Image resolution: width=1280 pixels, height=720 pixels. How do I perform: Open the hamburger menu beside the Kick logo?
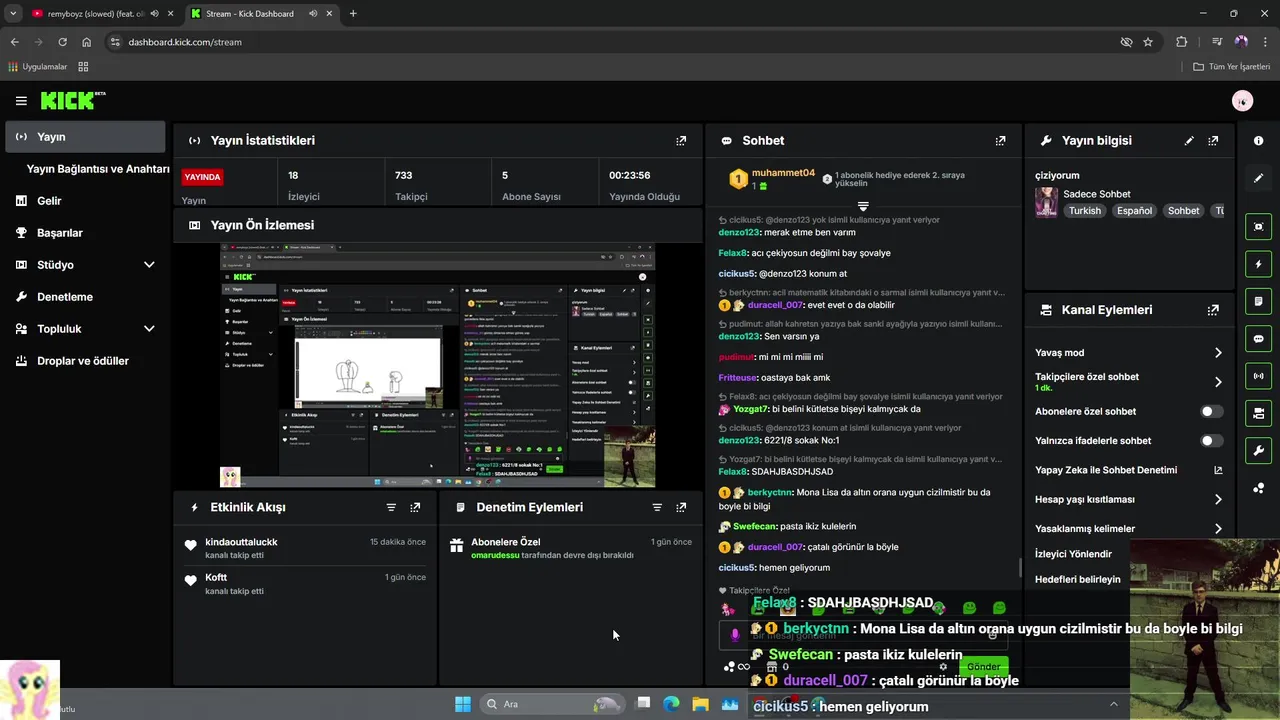pos(21,101)
